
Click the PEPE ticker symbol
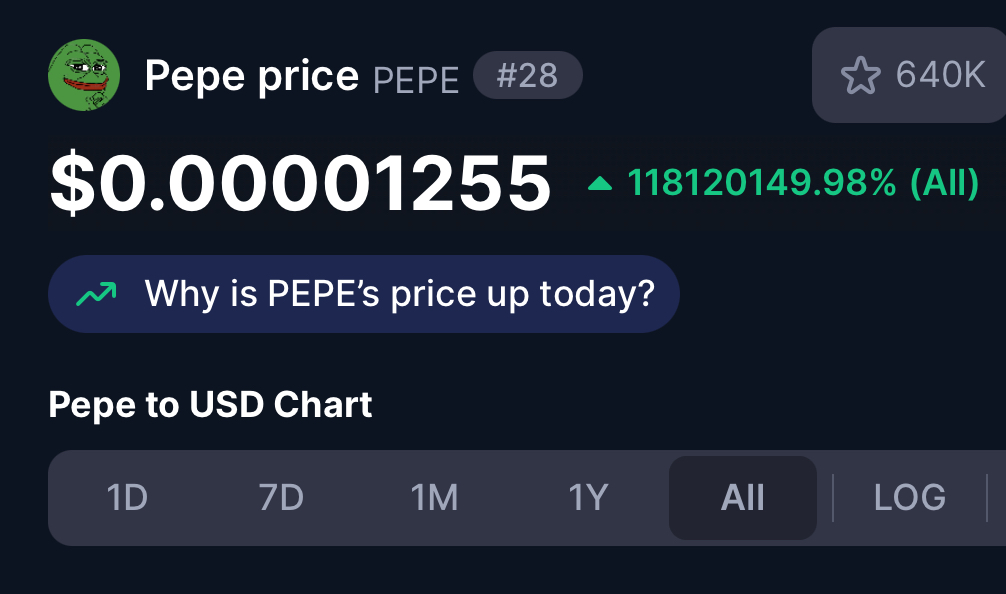416,80
